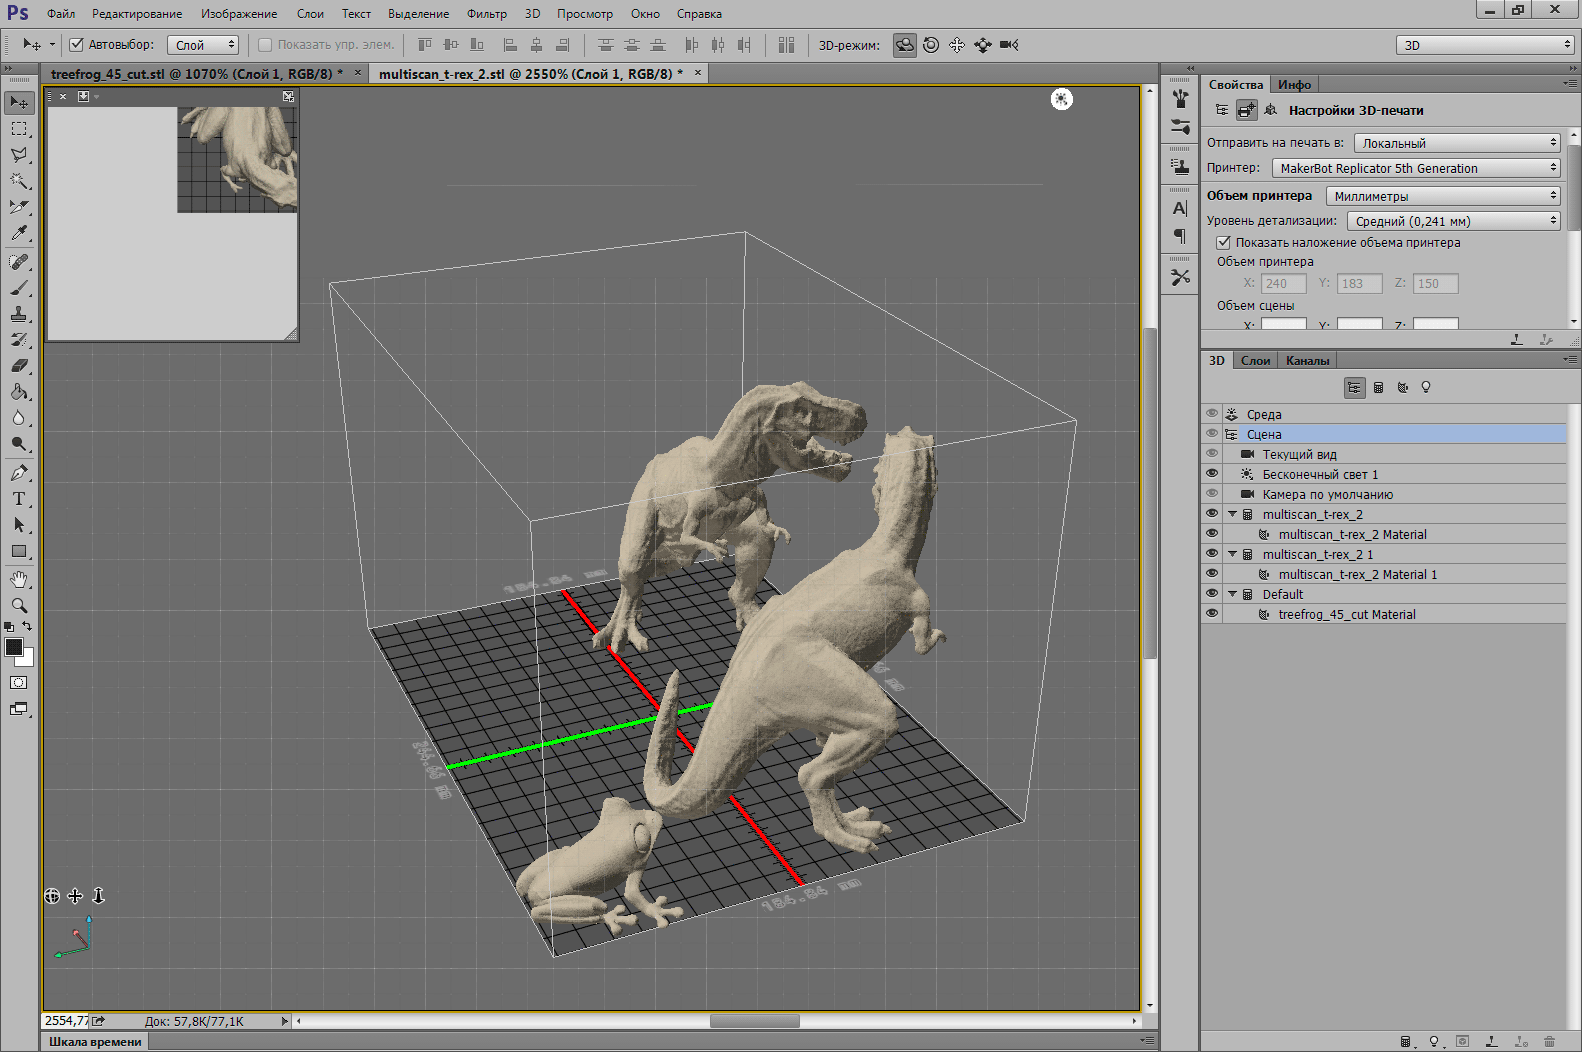Filter 3D panel by lights
This screenshot has width=1584, height=1052.
pos(1426,388)
